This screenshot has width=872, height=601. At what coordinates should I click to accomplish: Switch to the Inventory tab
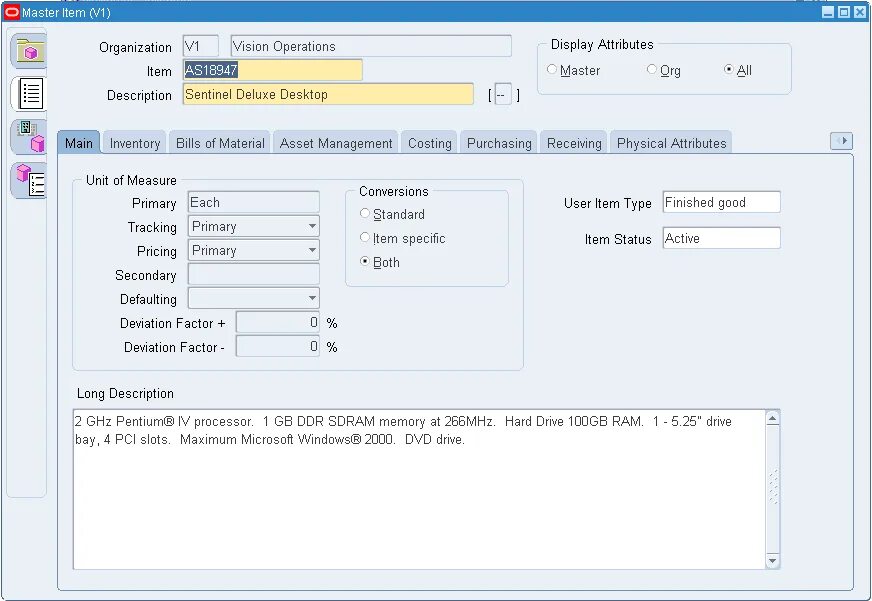coord(135,143)
